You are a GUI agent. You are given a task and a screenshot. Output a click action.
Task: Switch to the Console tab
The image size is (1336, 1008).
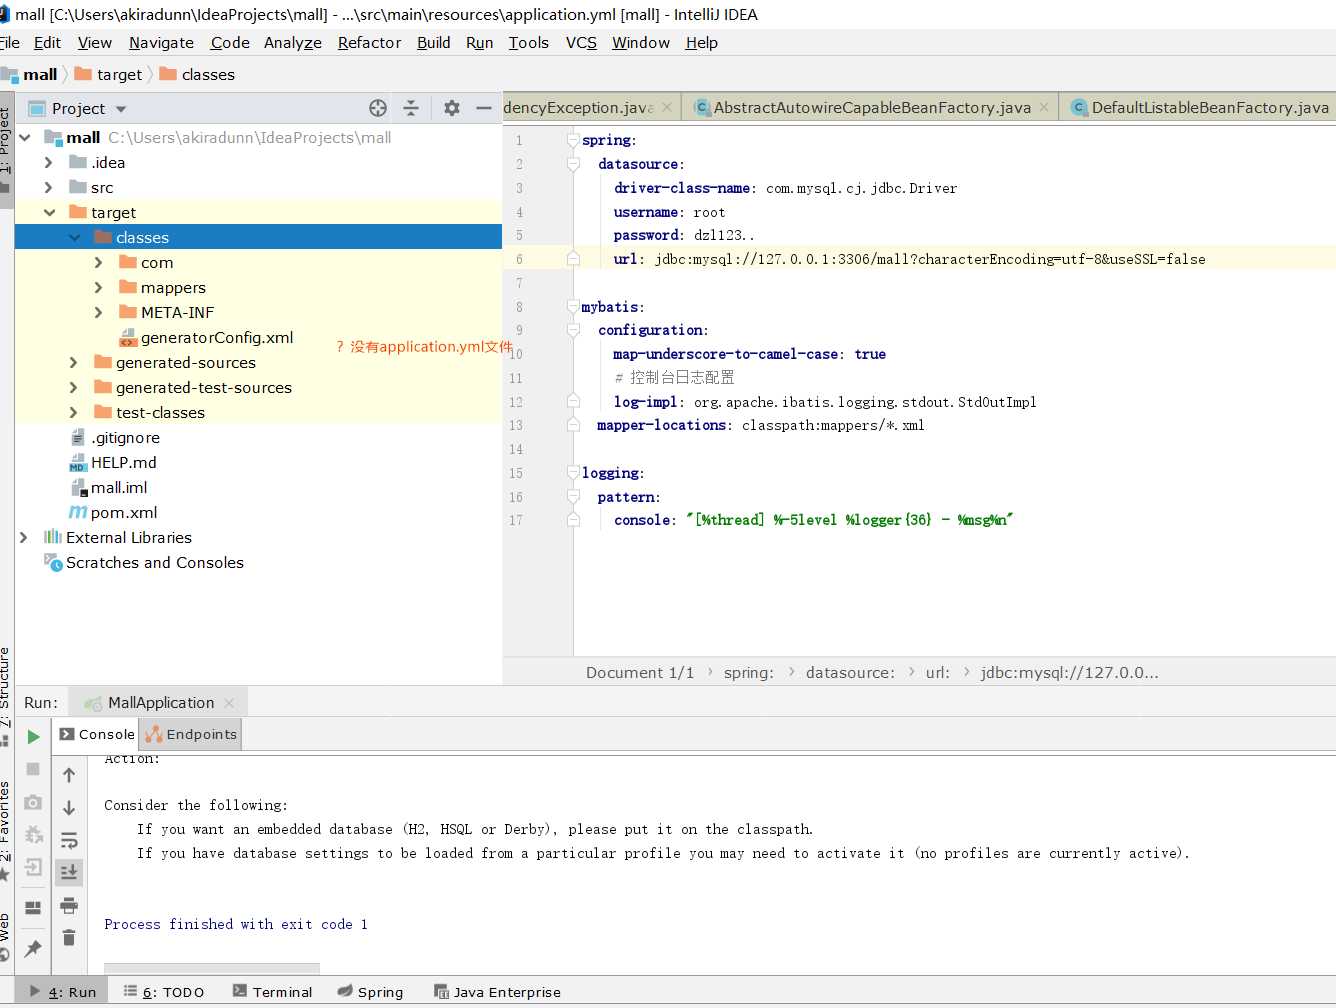click(97, 734)
